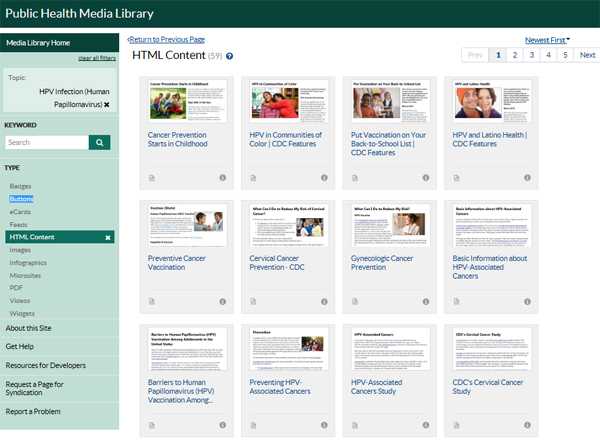Click the Next page button
The image size is (600, 446).
click(586, 55)
